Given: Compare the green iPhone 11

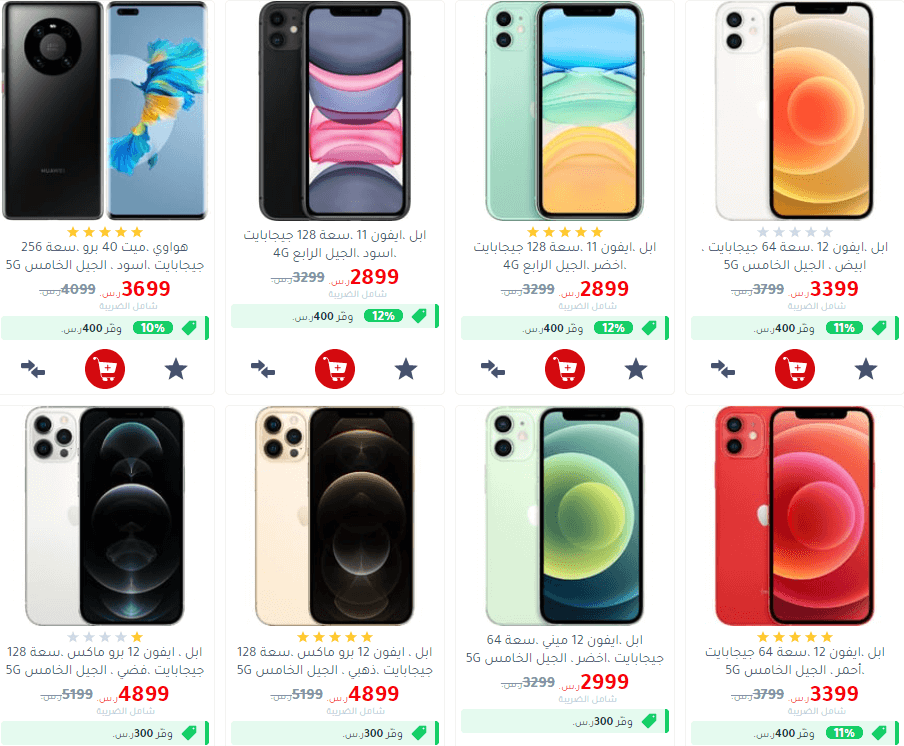Looking at the screenshot, I should click(x=493, y=369).
